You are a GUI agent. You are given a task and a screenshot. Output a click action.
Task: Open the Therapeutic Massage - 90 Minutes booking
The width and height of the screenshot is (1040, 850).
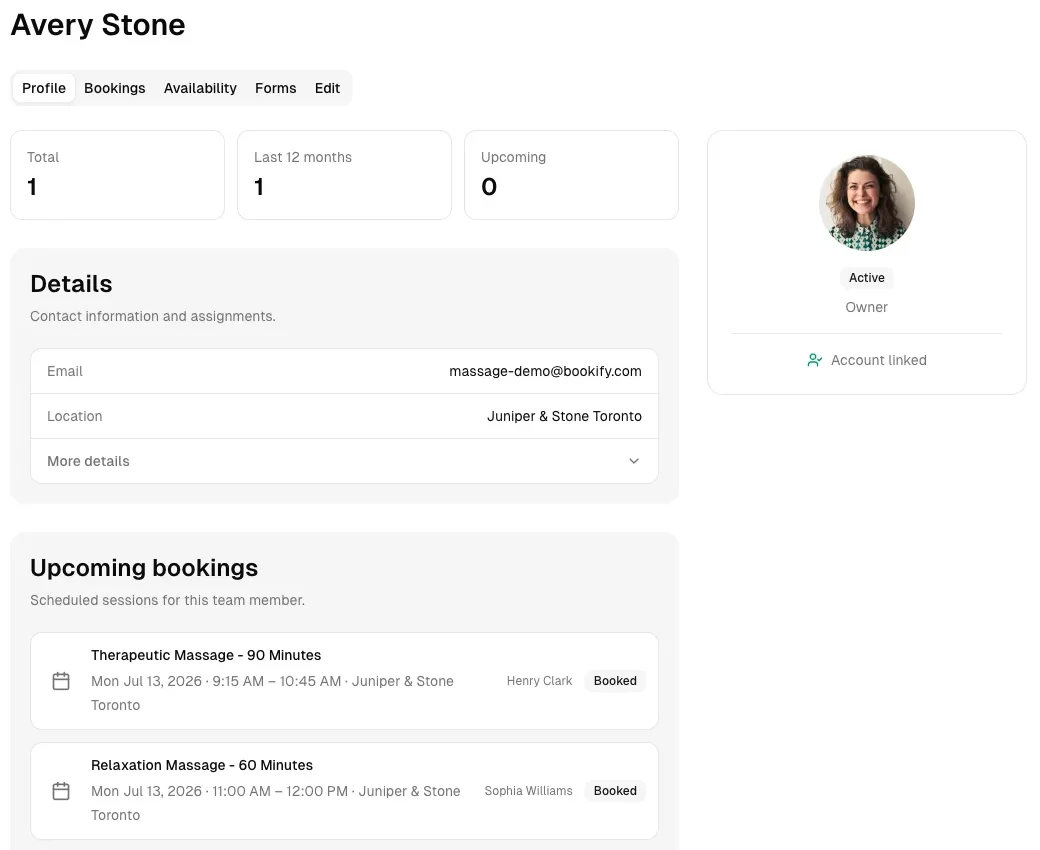344,681
